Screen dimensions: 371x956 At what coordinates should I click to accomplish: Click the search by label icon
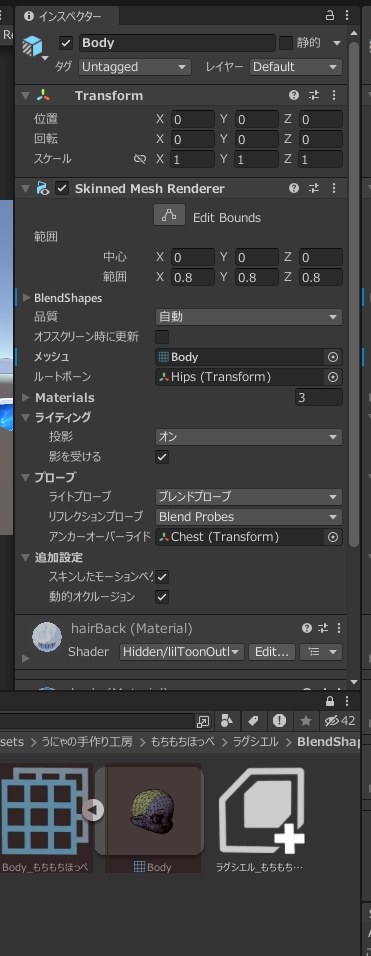(253, 721)
